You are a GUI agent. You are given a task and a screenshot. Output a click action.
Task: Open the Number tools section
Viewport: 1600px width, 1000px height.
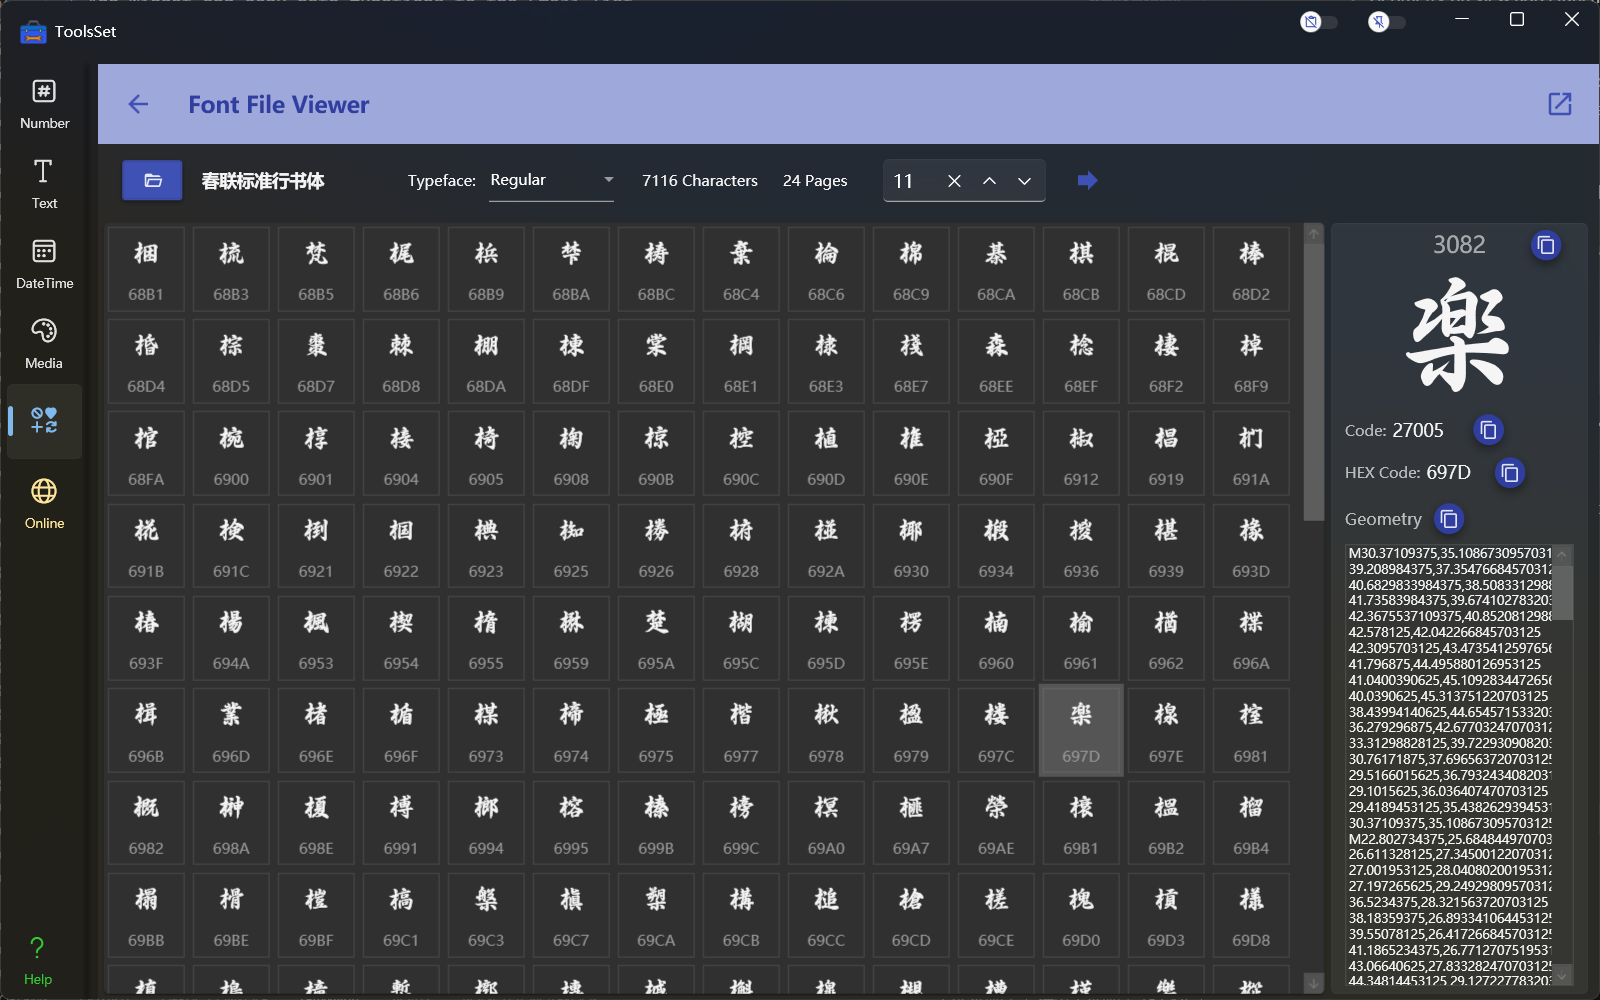44,104
